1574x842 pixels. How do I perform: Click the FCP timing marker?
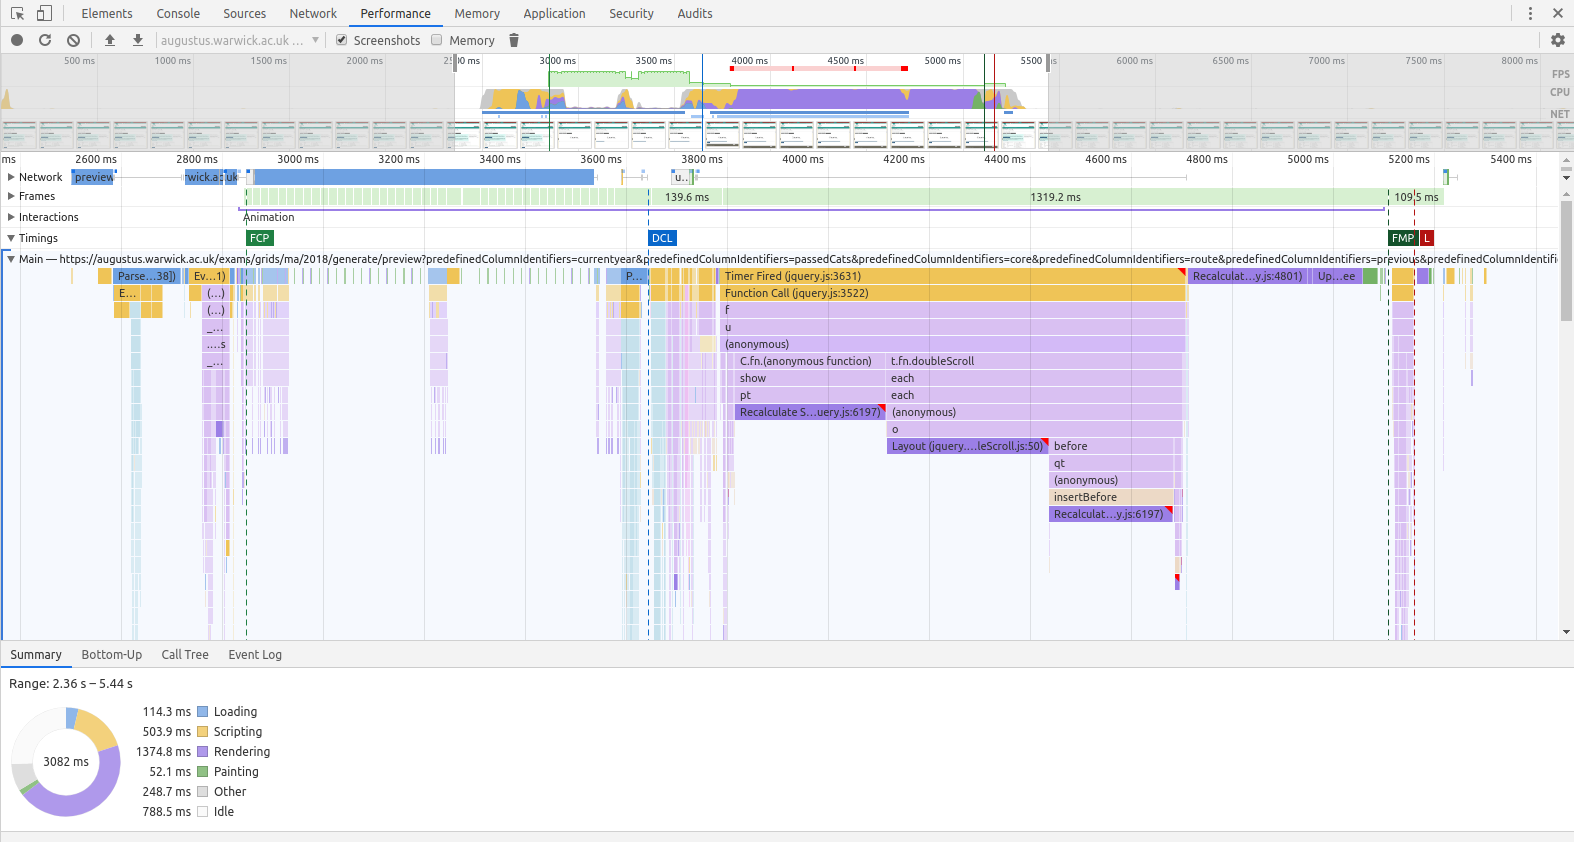[x=260, y=238]
